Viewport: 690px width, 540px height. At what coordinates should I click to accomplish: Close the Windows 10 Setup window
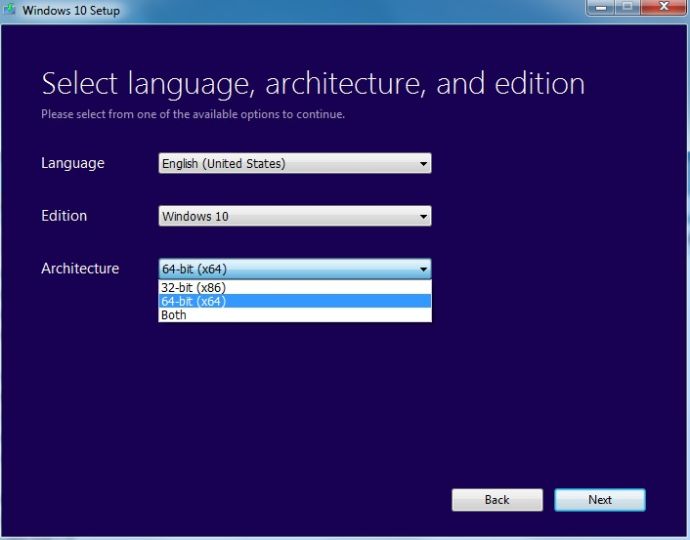click(x=664, y=7)
